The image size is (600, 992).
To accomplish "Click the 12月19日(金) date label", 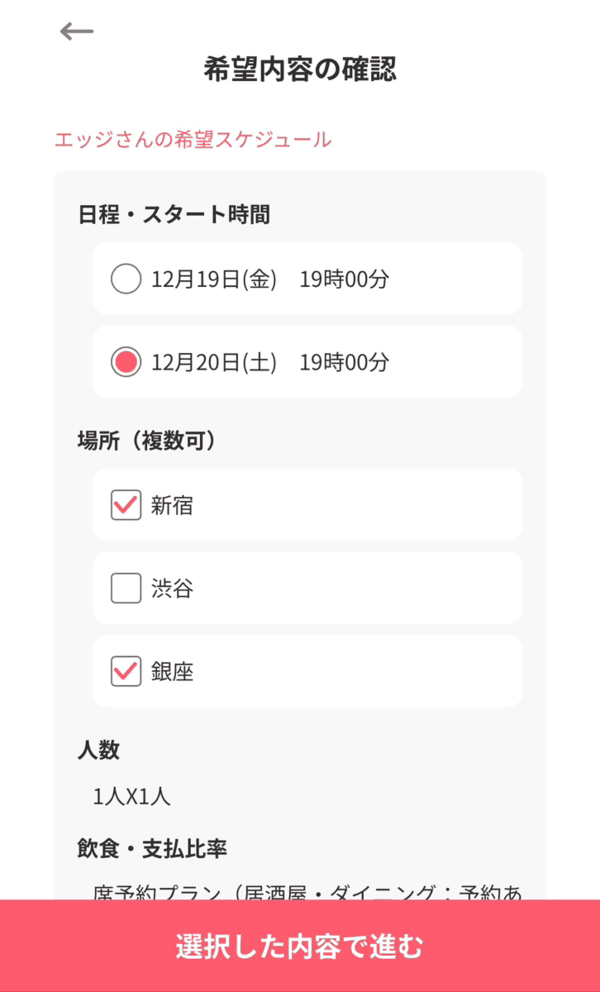I will (x=214, y=279).
